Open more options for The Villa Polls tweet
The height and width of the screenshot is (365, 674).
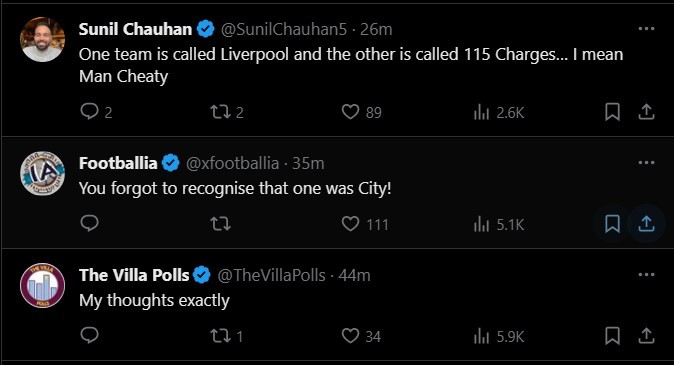coord(646,275)
